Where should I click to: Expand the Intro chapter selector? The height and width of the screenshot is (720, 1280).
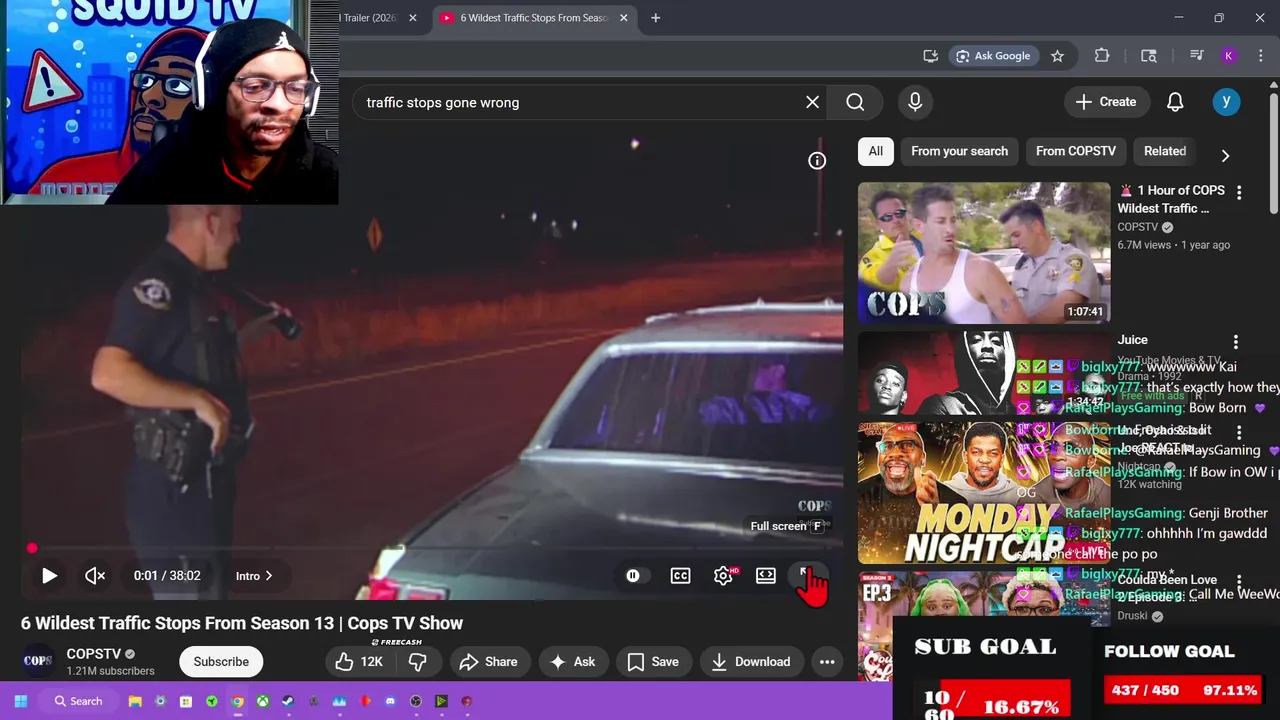pyautogui.click(x=254, y=576)
